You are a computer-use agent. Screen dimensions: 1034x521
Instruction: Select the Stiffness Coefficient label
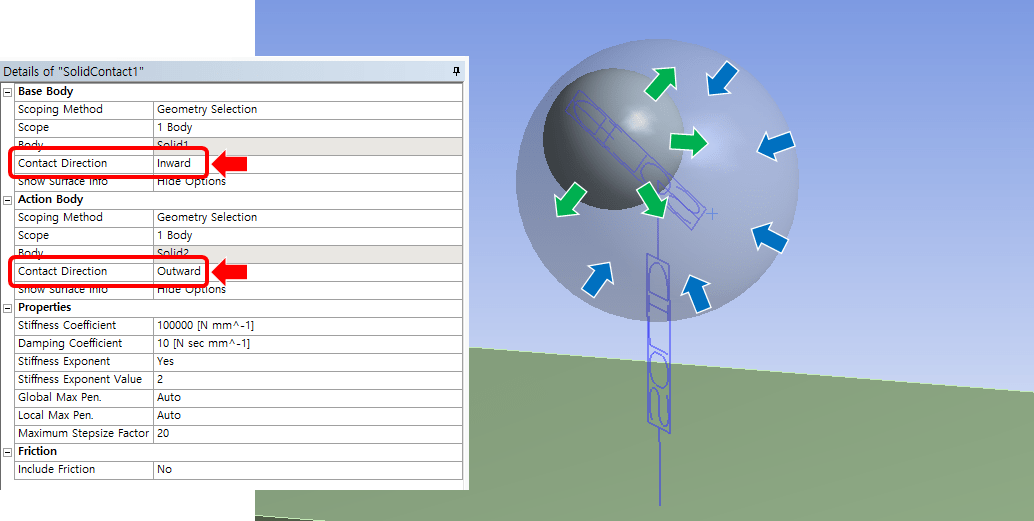(67, 326)
